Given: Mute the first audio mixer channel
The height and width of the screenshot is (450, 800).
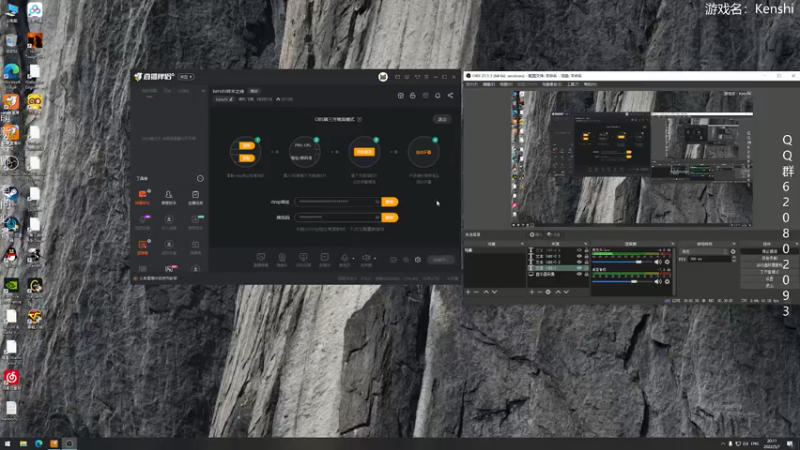Looking at the screenshot, I should tap(658, 262).
